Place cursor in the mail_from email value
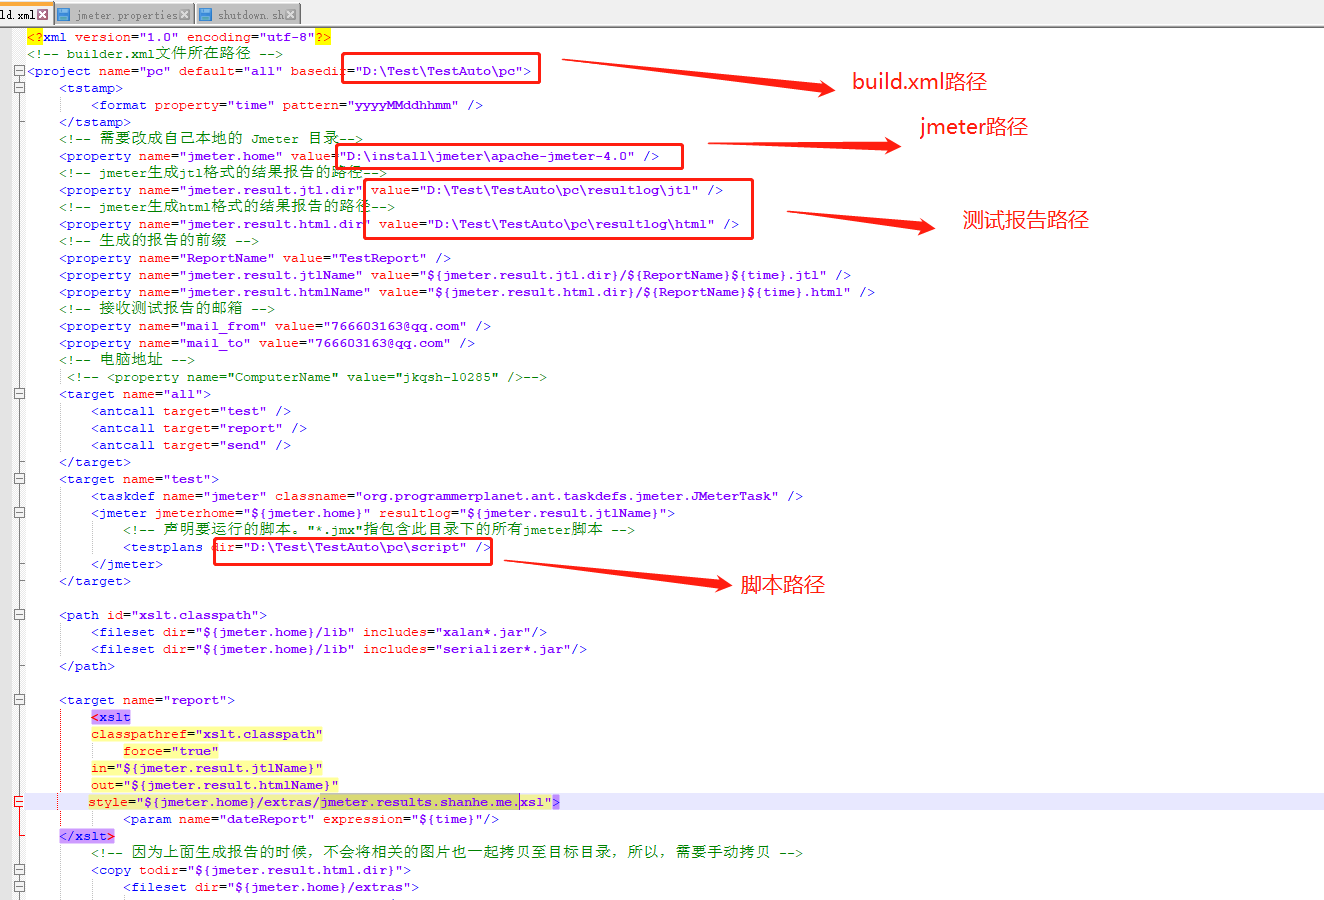1324x900 pixels. coord(332,325)
